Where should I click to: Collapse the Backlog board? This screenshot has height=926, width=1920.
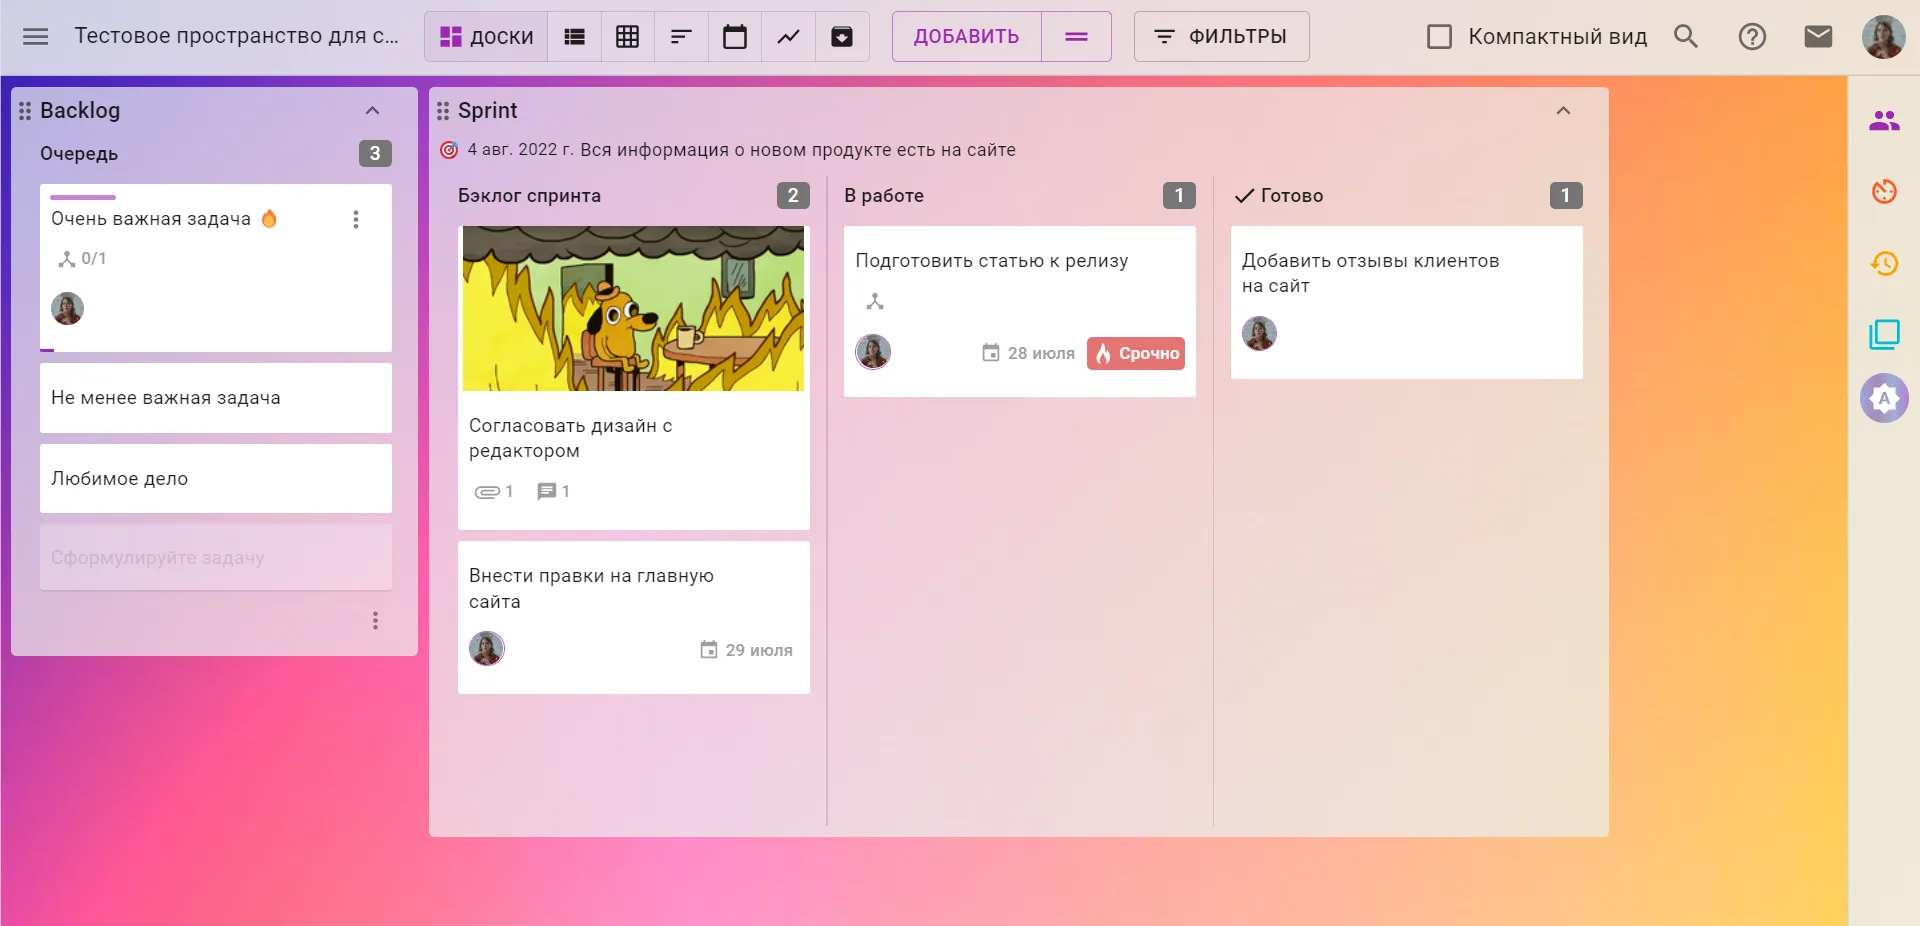click(x=372, y=111)
